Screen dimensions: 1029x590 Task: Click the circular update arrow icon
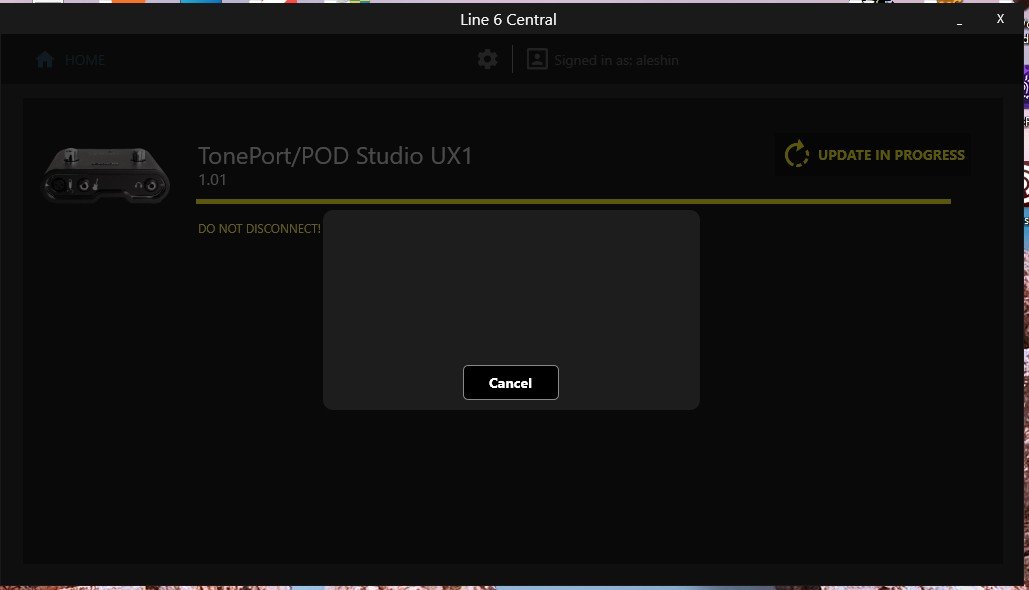[797, 155]
